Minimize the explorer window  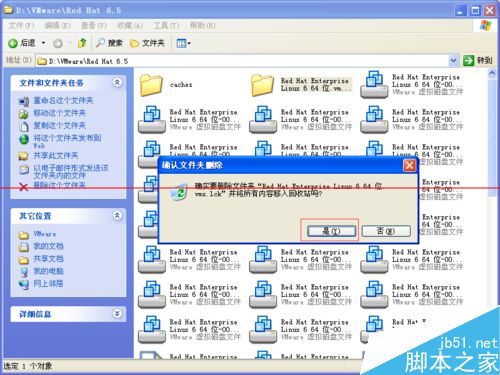[460, 11]
